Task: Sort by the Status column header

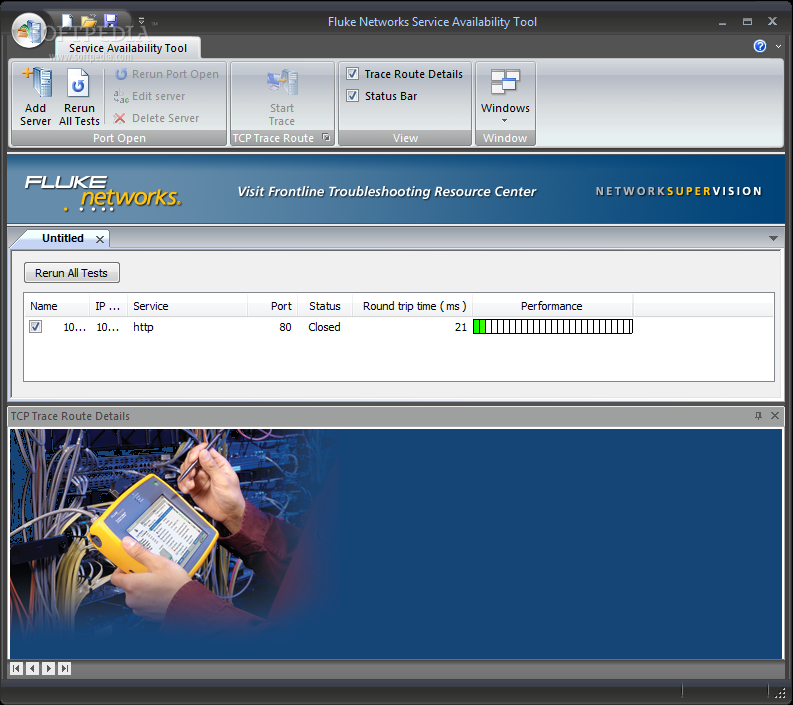Action: tap(325, 306)
